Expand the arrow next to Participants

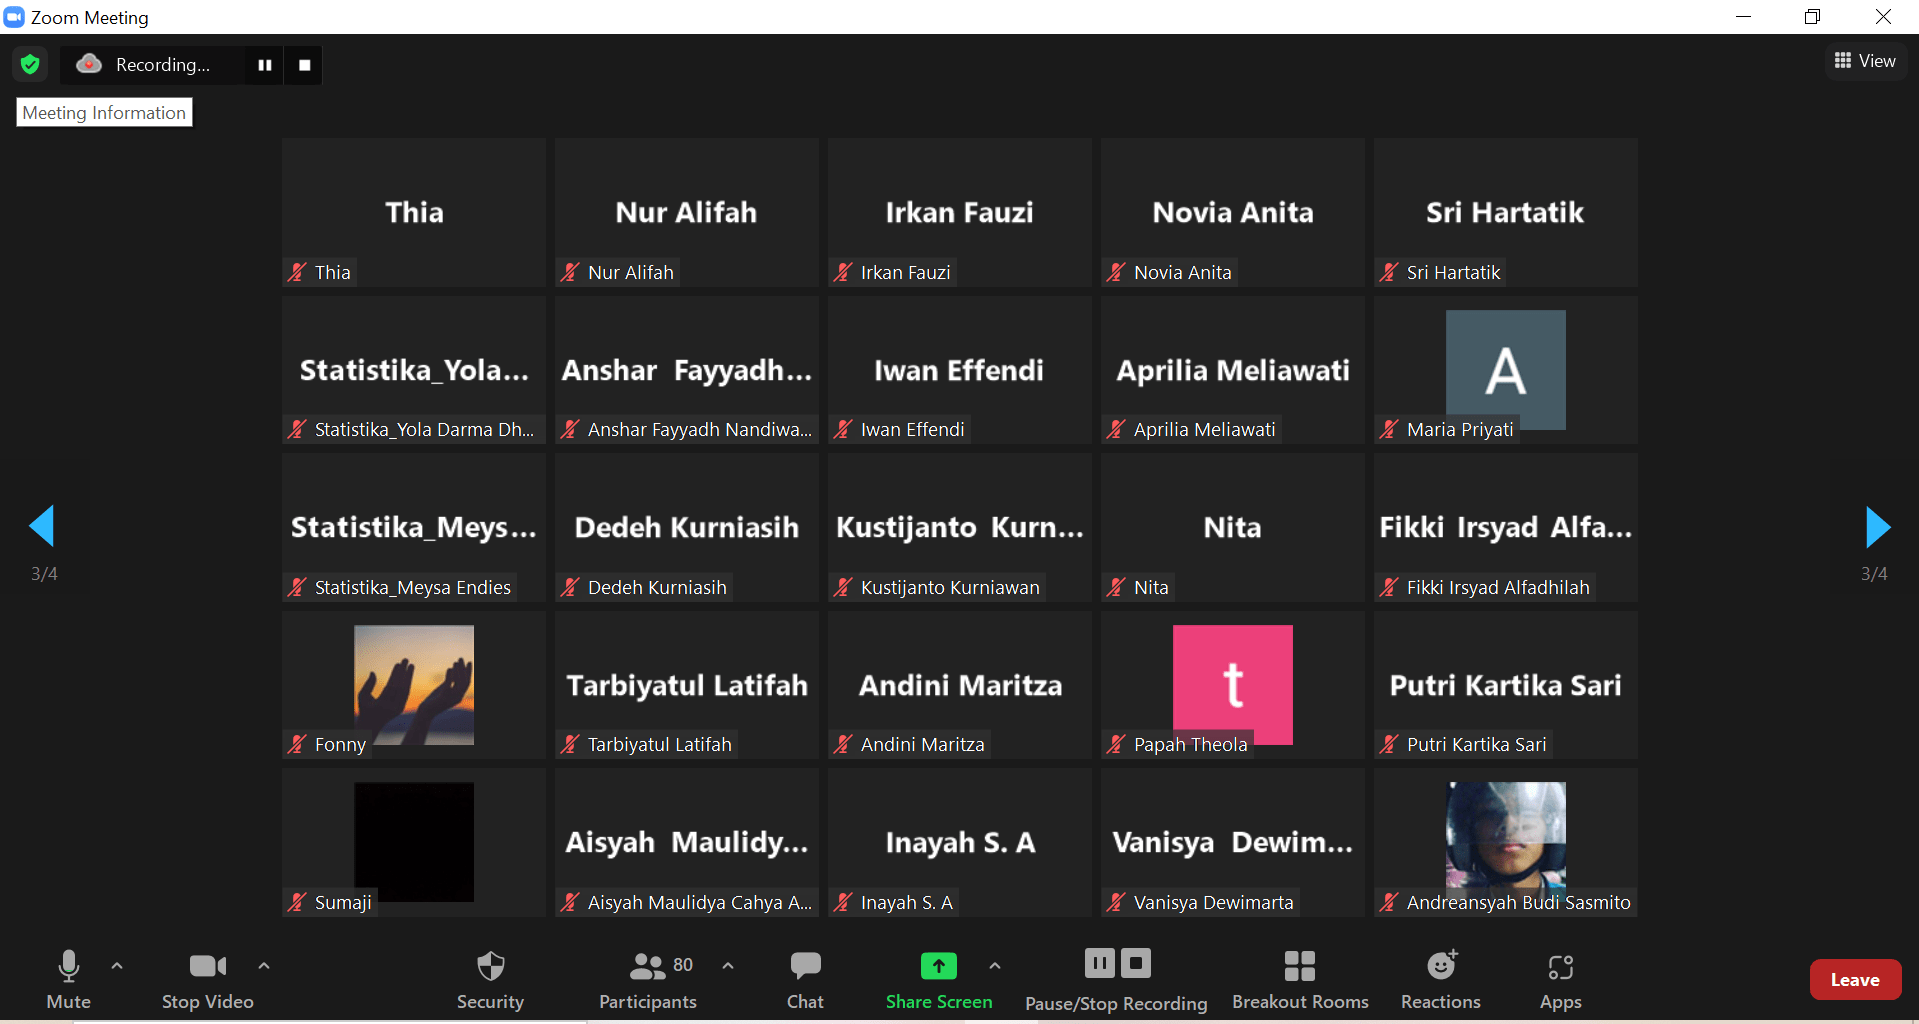[728, 966]
